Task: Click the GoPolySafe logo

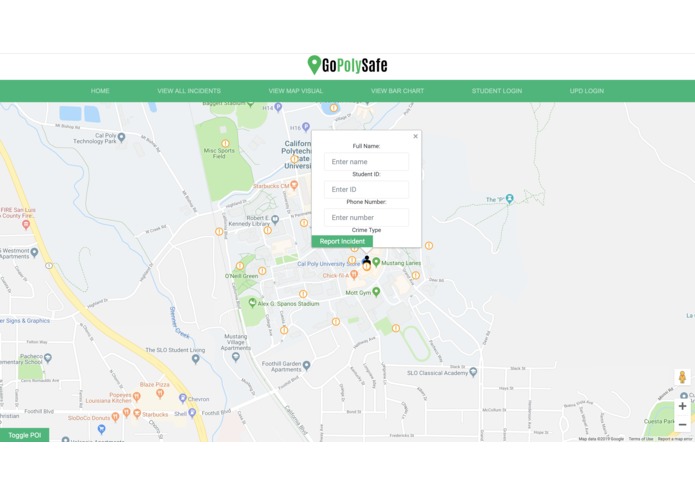Action: 348,65
